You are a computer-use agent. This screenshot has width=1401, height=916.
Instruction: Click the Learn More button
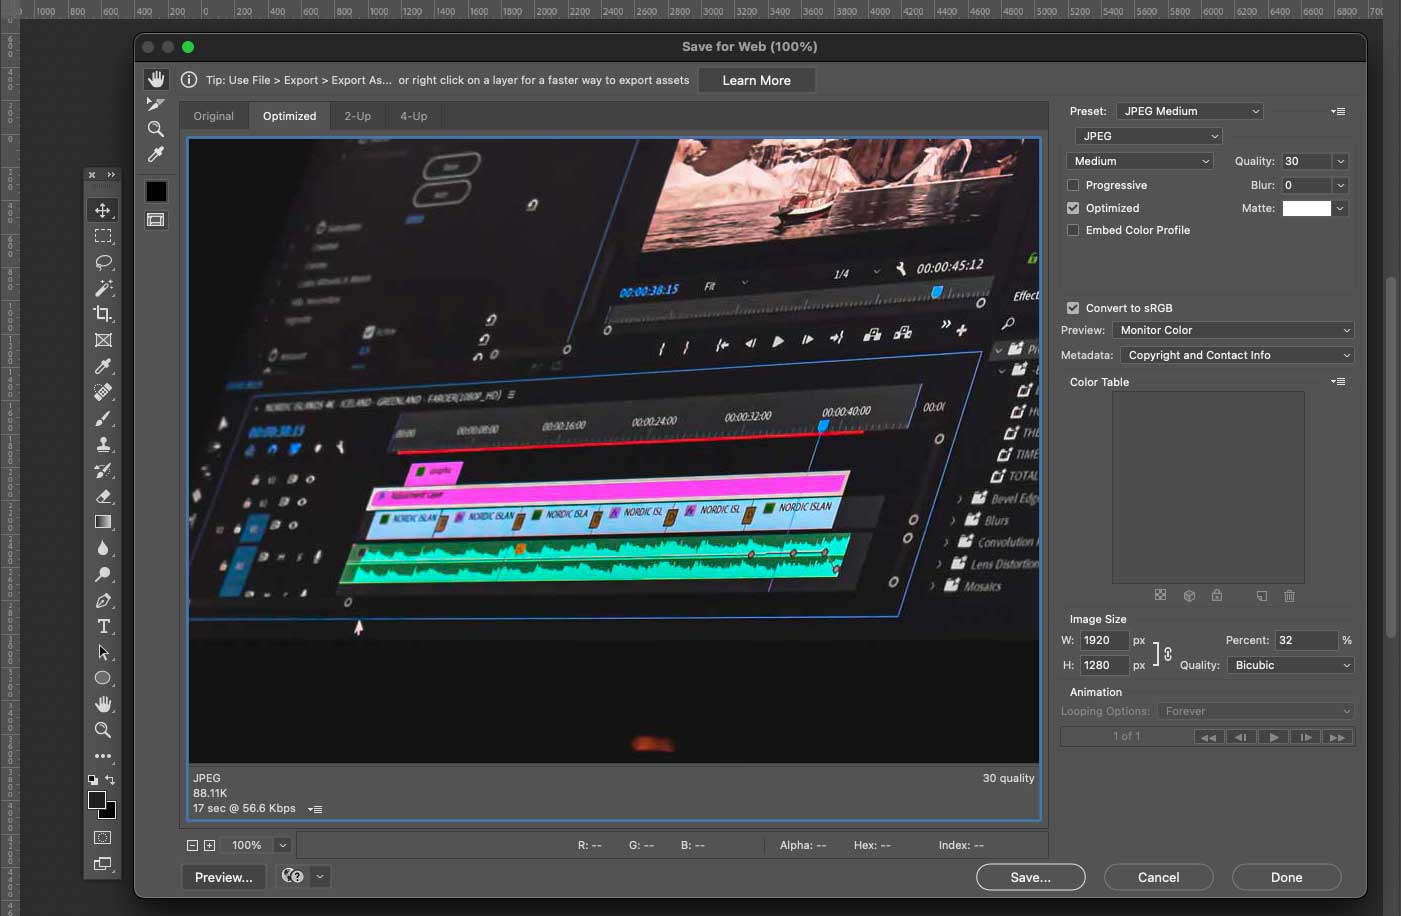tap(756, 80)
